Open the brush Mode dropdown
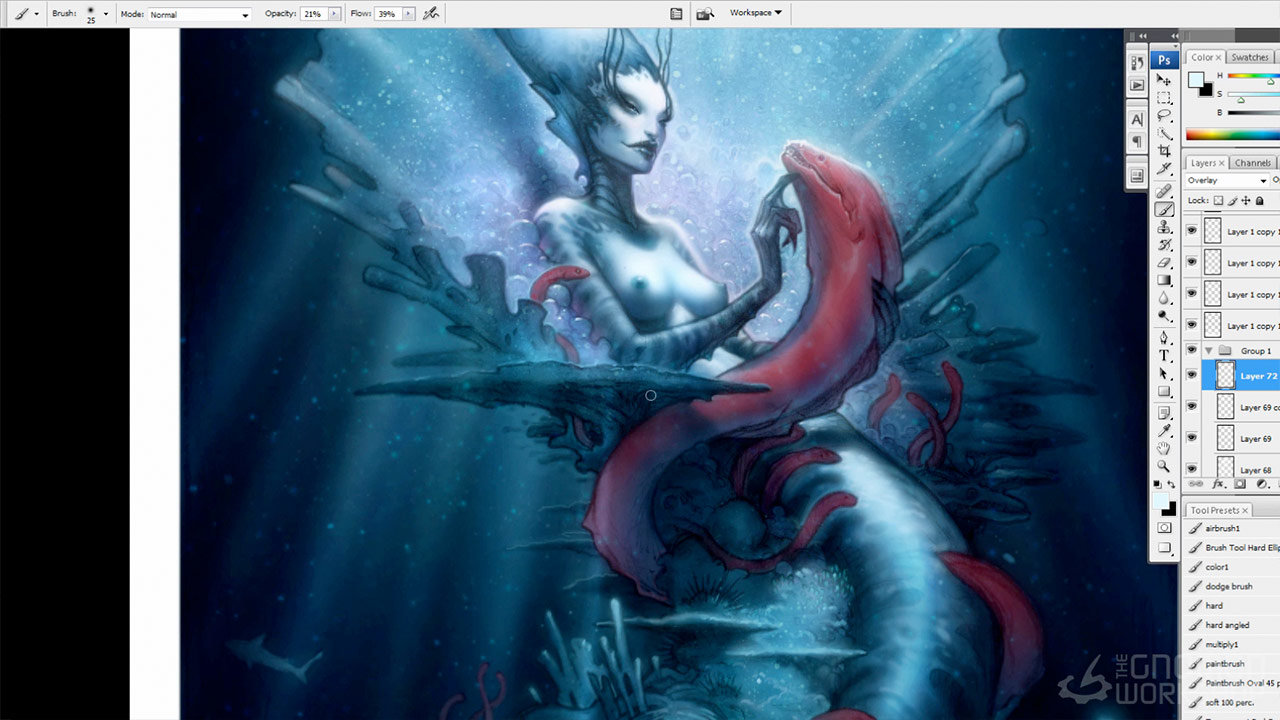 tap(200, 15)
